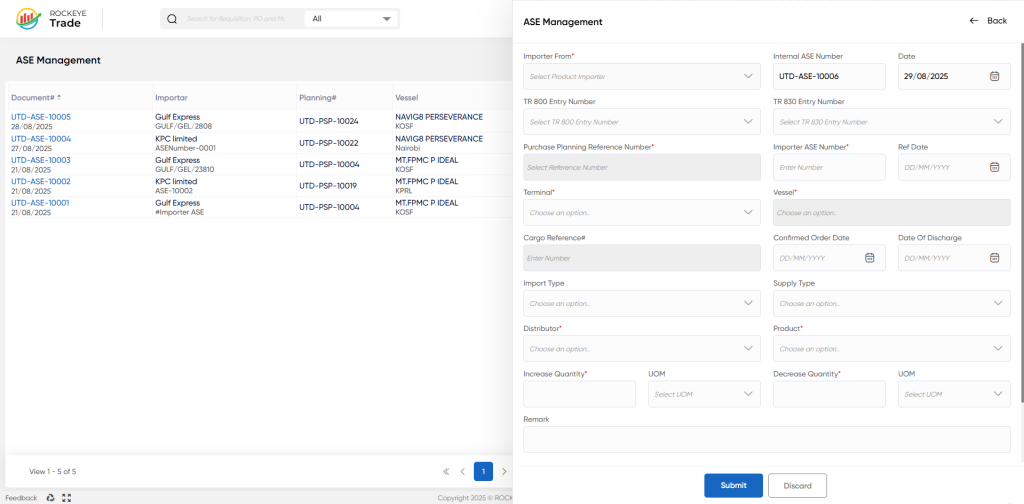Click the form panel vertical scrollbar

pos(1021,222)
